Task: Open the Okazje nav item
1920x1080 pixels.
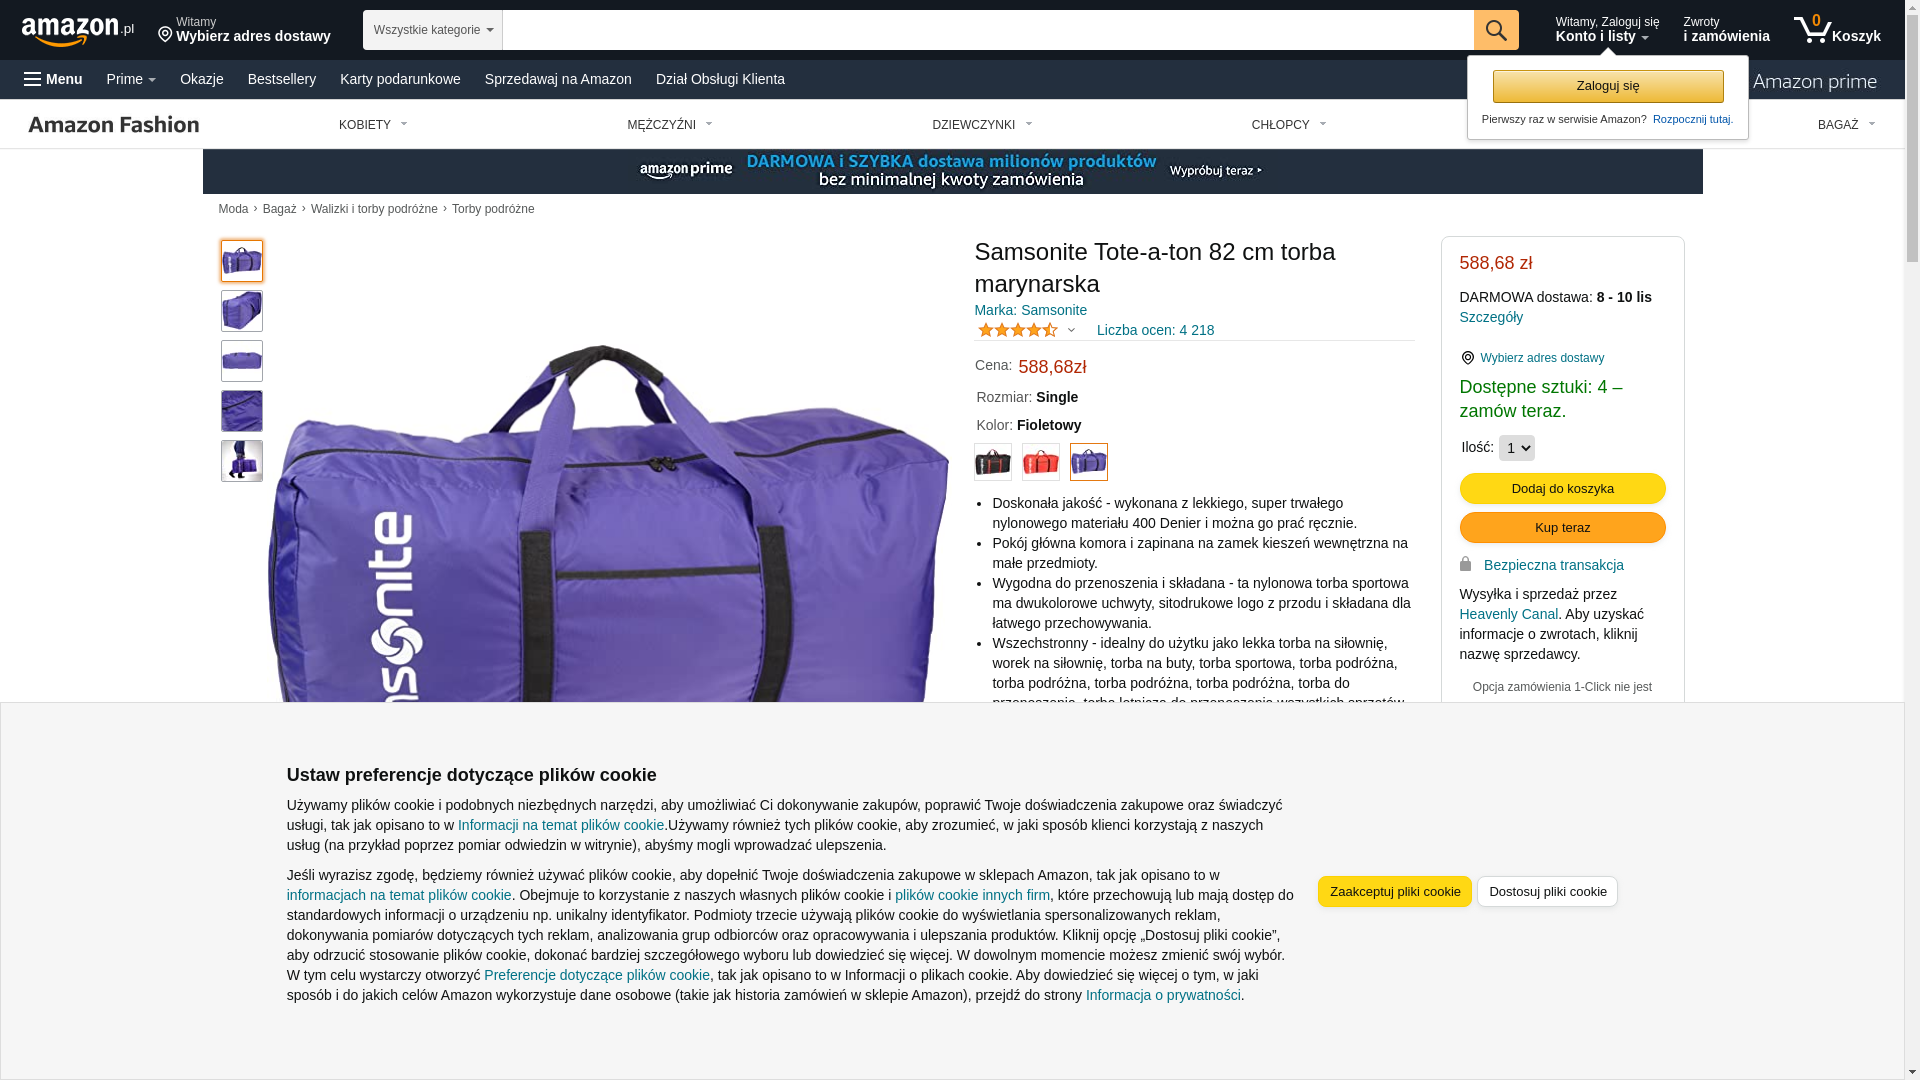Action: coord(202,79)
